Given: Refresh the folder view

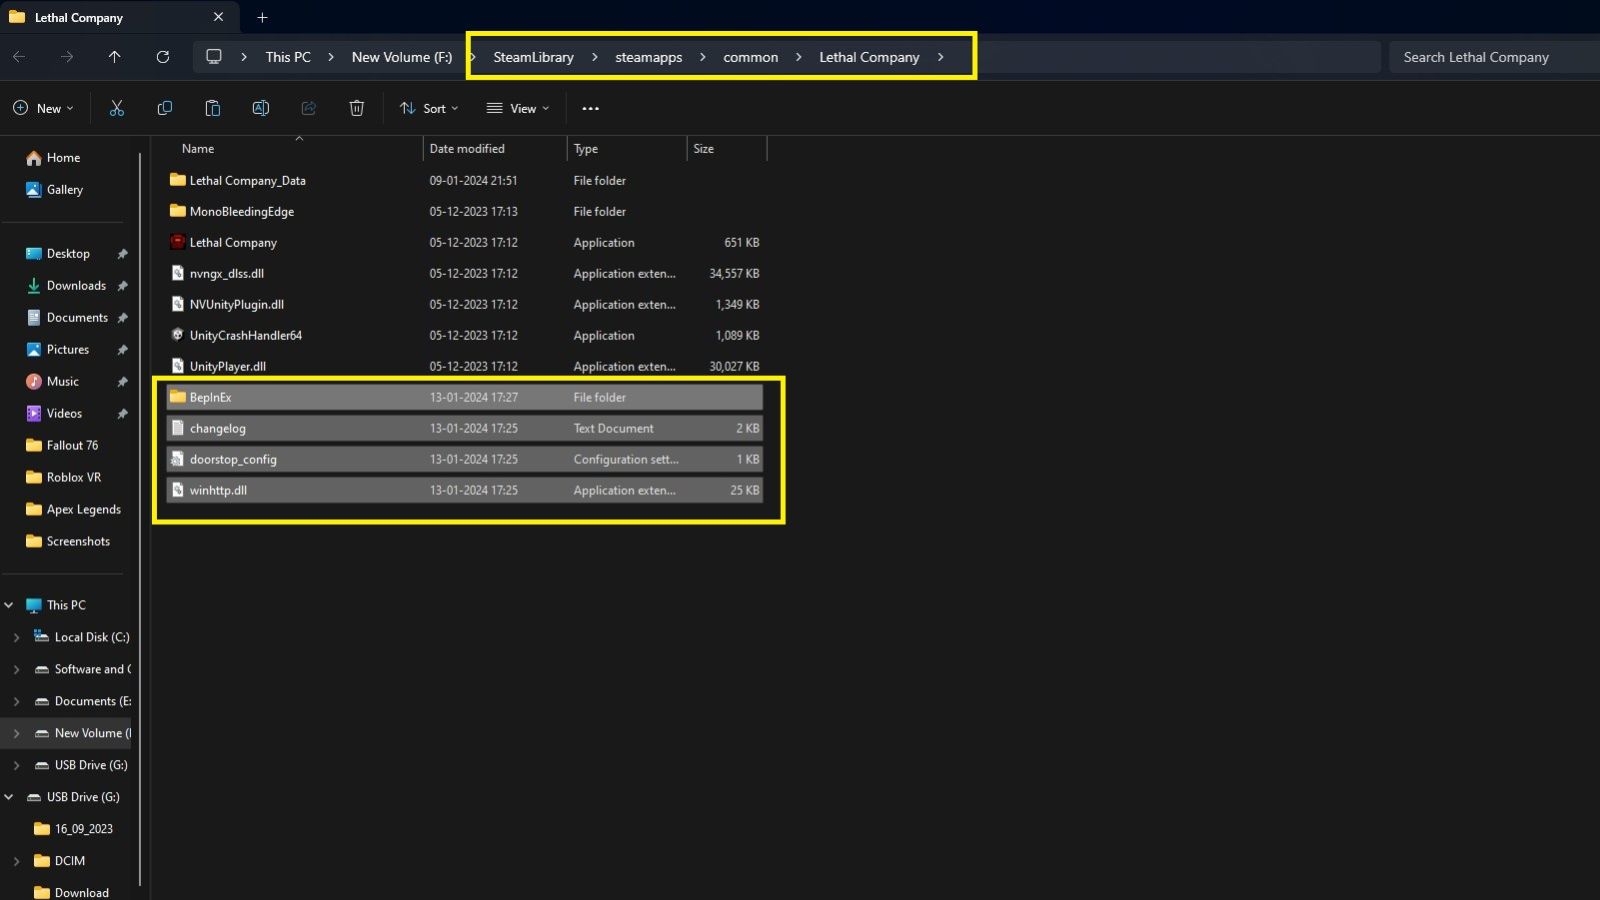Looking at the screenshot, I should (163, 56).
